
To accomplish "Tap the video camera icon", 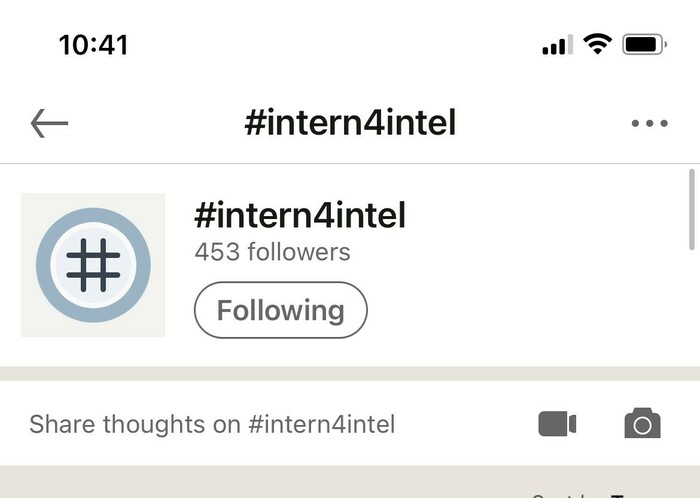I will point(557,424).
